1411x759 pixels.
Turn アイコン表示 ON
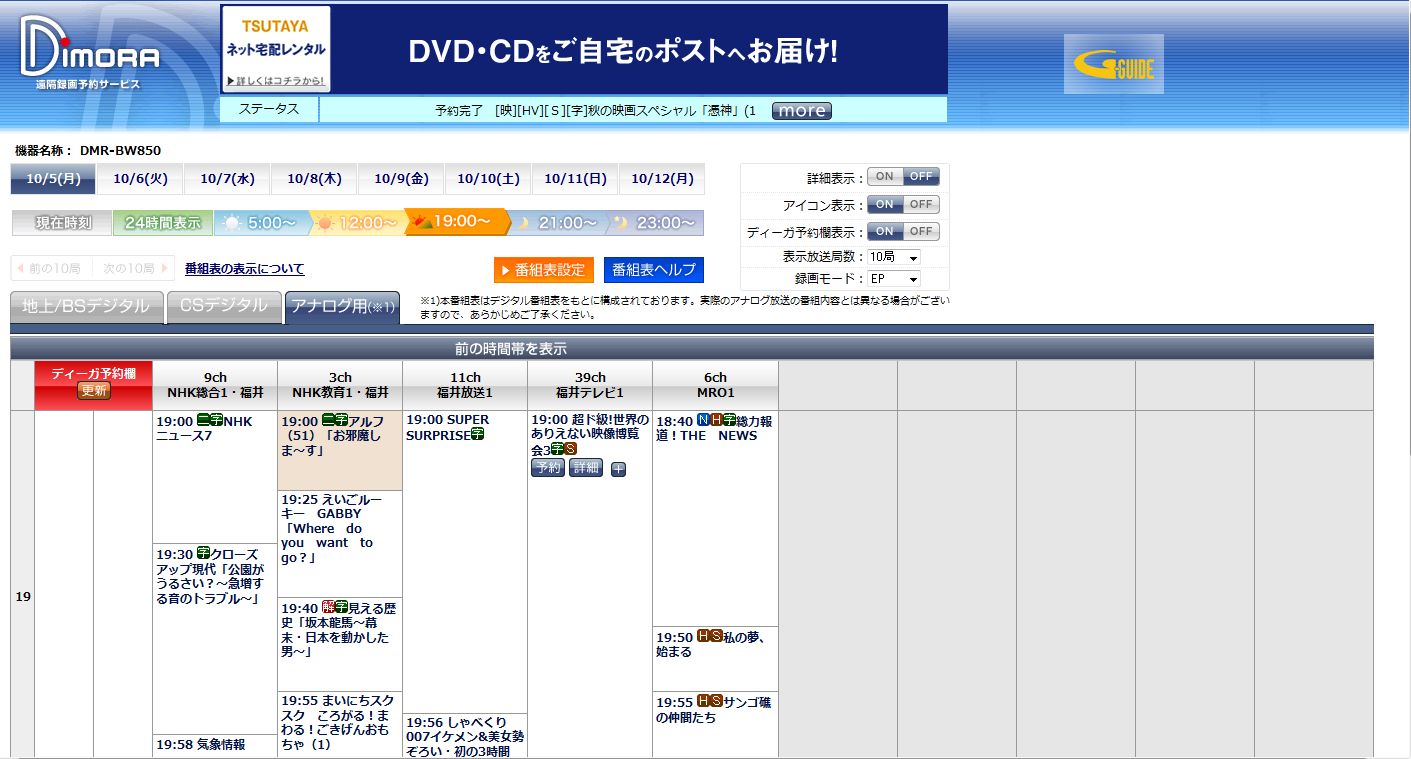(885, 204)
